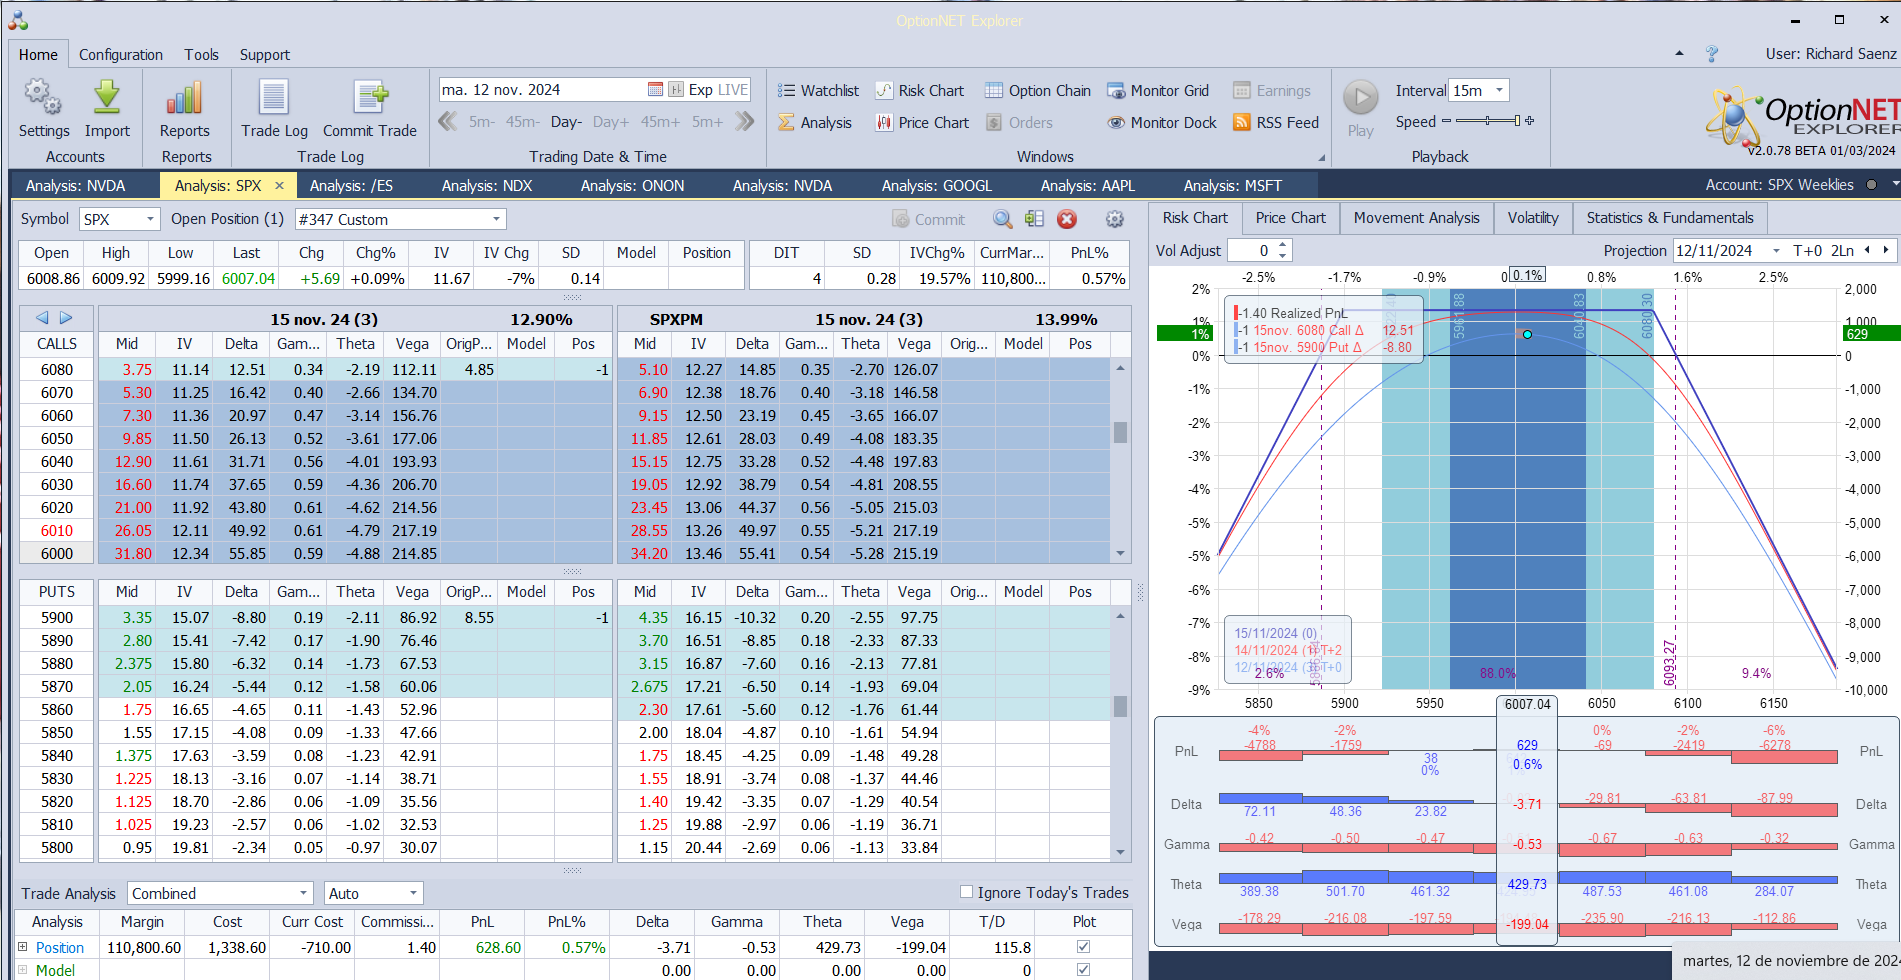Open the Tools ribbon tab
The image size is (1901, 980).
point(201,55)
